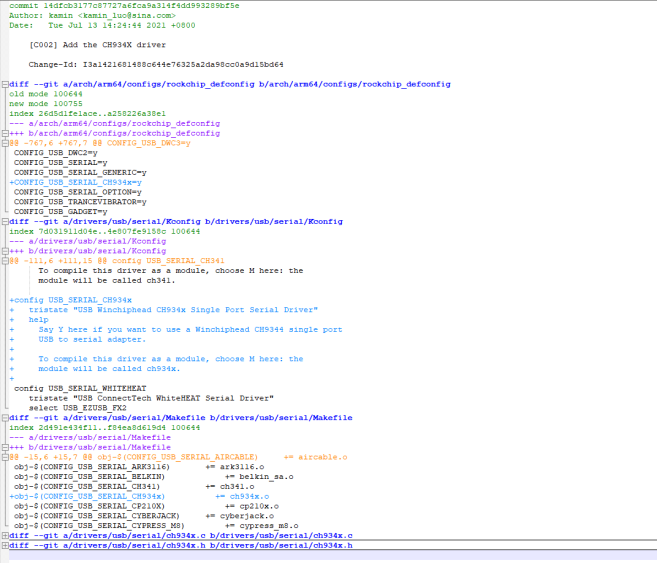The width and height of the screenshot is (657, 563).
Task: Click the CONFIG_USB_SERIAL_CYBERJACK Makefile line
Action: pos(144,516)
